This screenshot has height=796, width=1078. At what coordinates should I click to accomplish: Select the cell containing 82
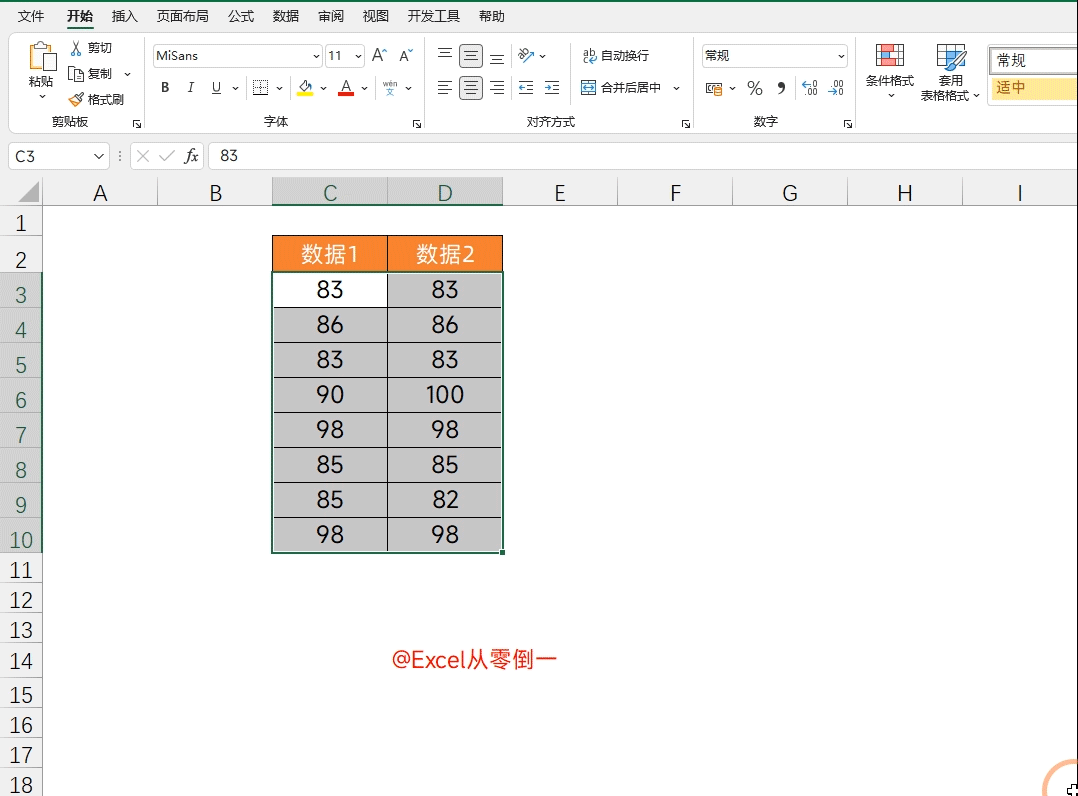[445, 500]
